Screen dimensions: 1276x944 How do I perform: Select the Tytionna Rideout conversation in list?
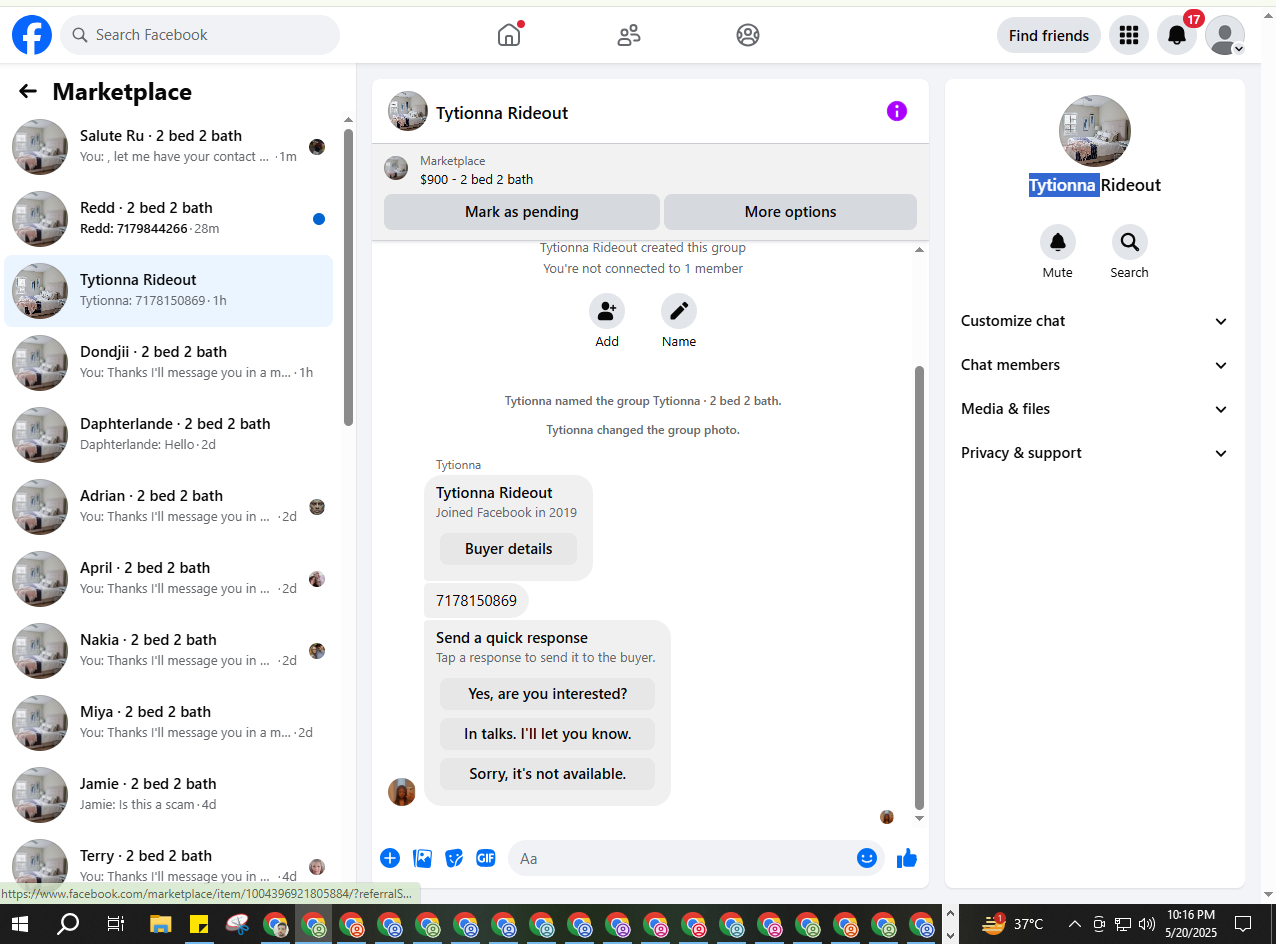click(169, 291)
